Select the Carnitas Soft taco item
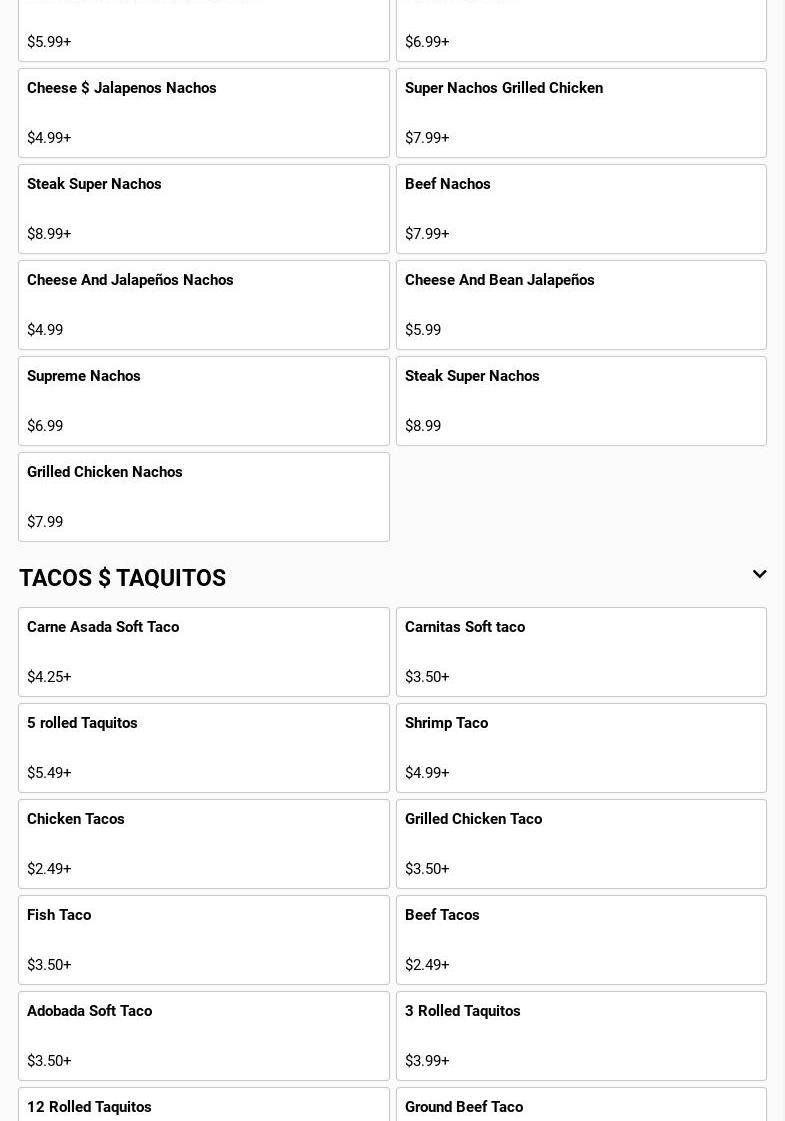 (581, 652)
